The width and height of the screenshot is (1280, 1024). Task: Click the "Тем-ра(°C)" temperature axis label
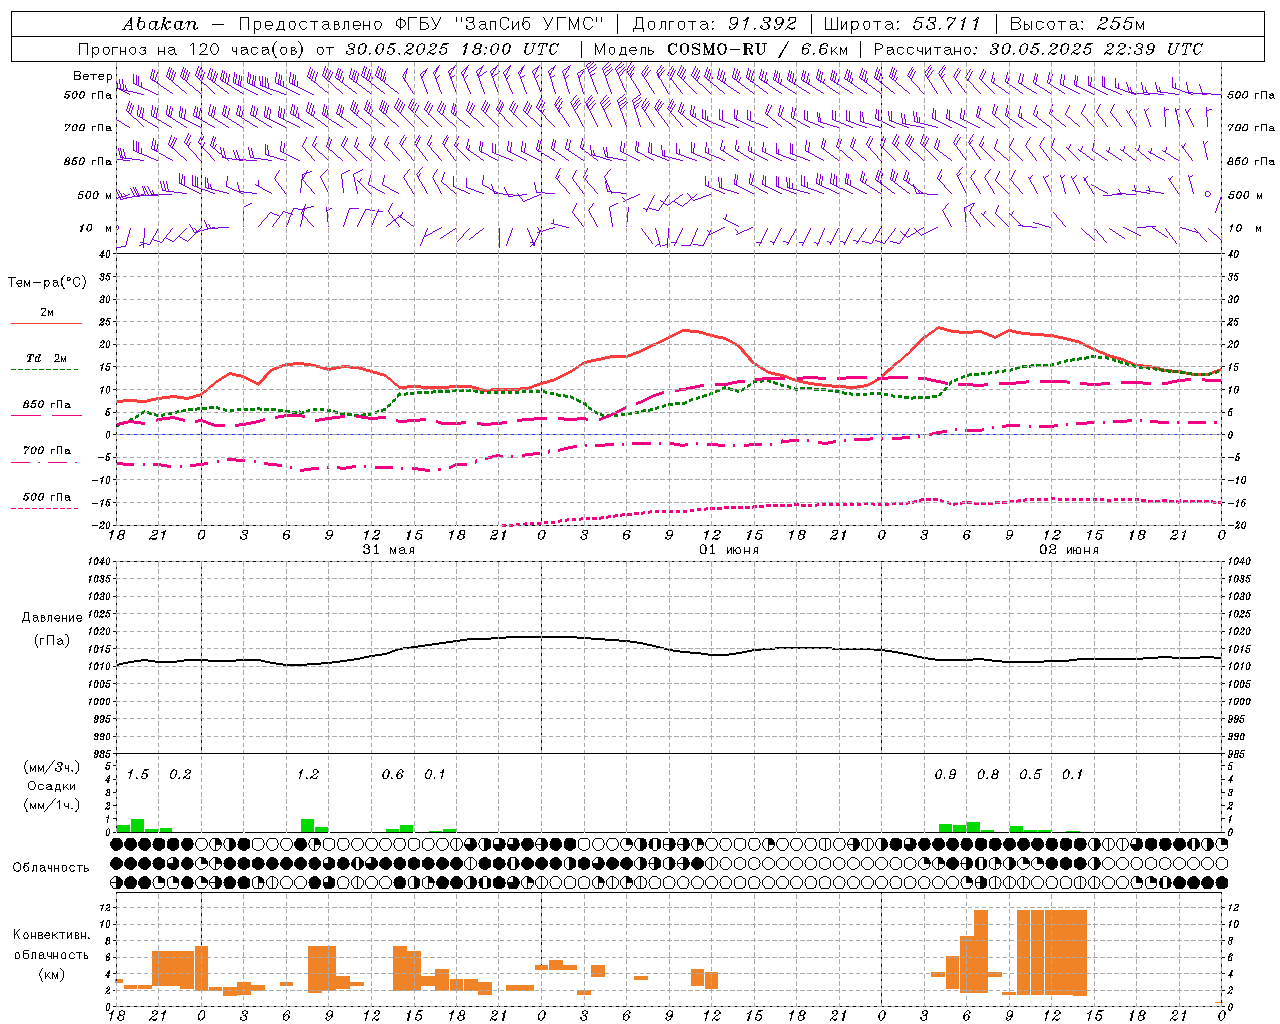tap(47, 283)
